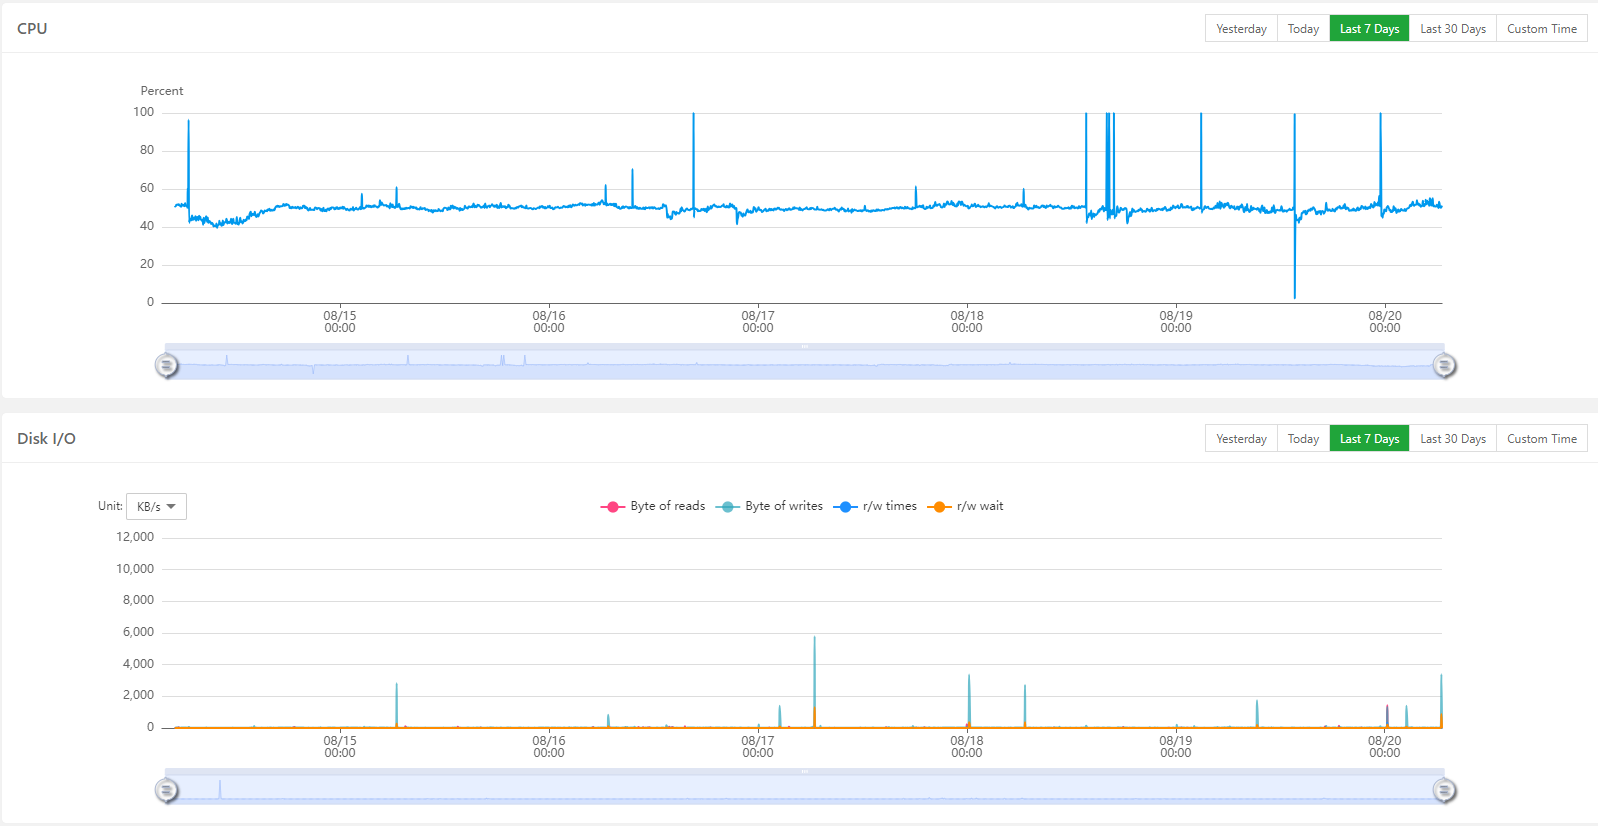
Task: Switch Disk I/O to Last 30 Days
Action: (x=1453, y=439)
